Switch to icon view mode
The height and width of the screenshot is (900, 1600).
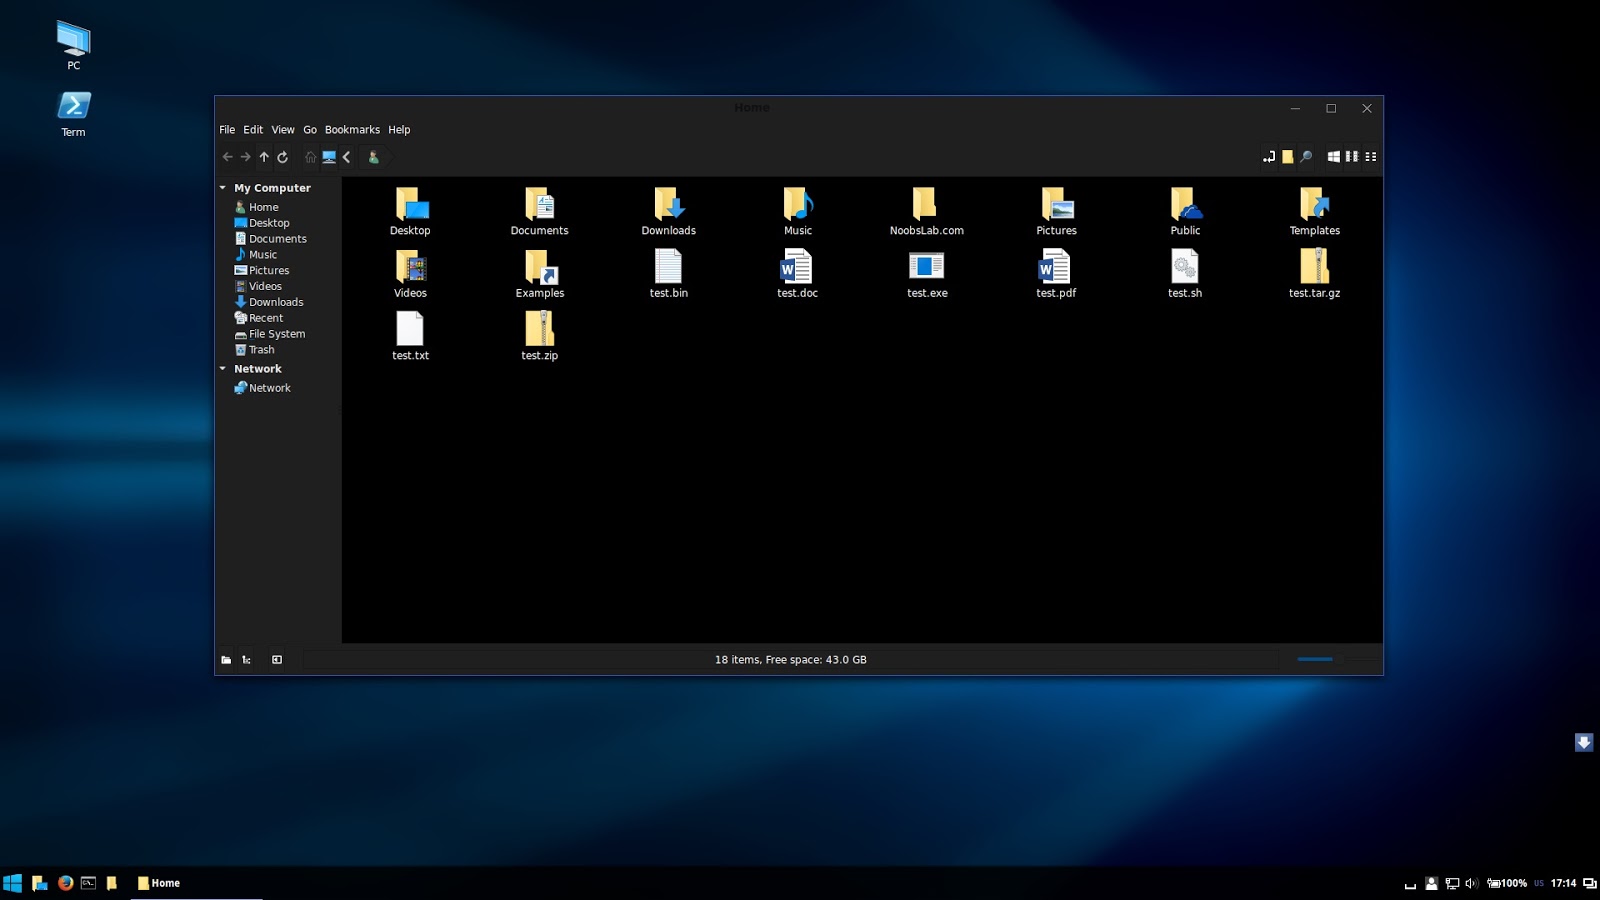[x=1331, y=157]
